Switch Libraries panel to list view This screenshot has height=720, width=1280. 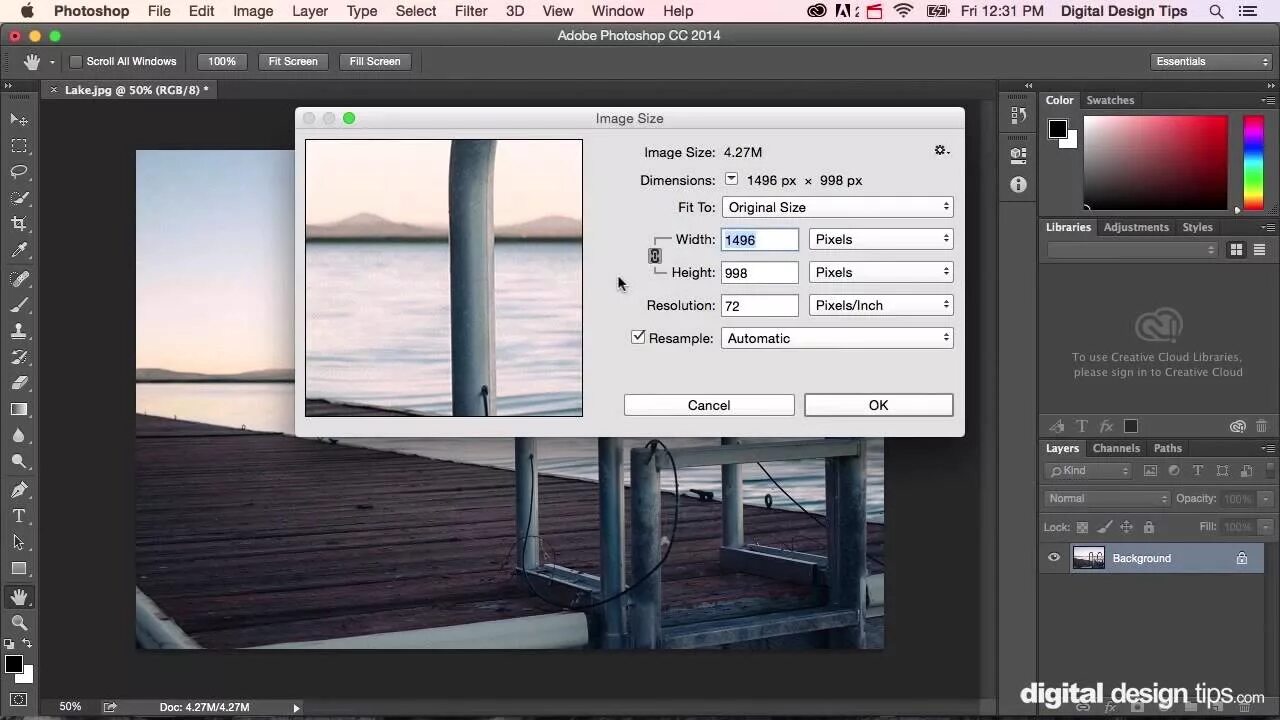[x=1260, y=250]
